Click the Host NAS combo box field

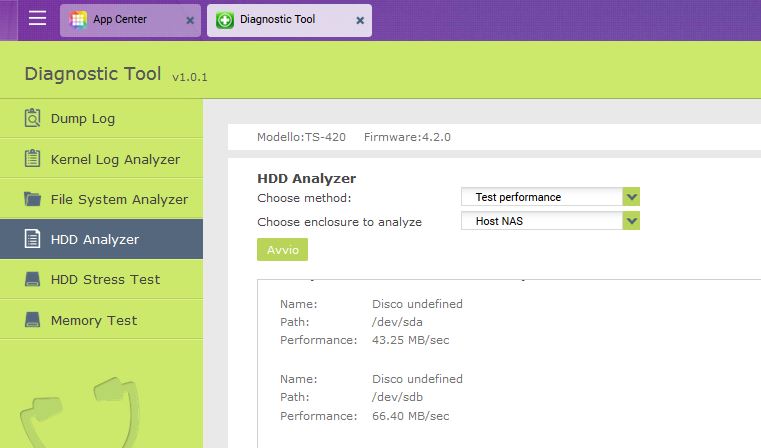click(x=541, y=222)
